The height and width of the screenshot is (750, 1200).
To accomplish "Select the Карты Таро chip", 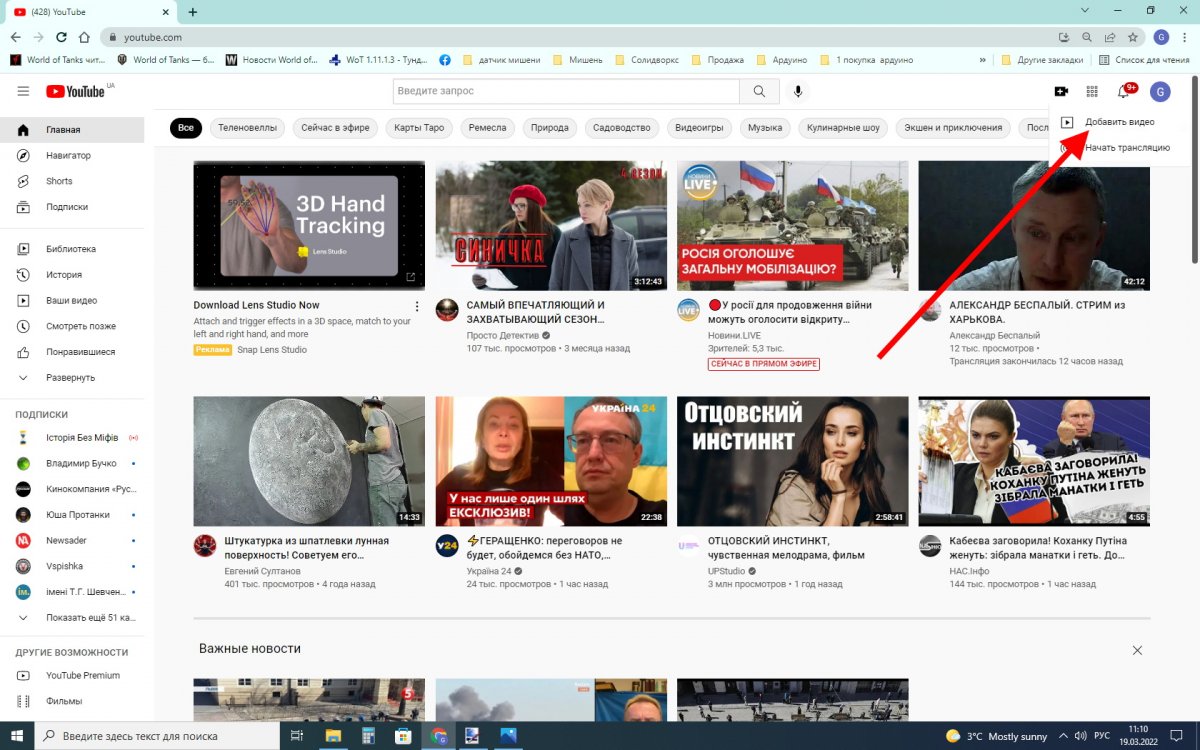I will (419, 128).
